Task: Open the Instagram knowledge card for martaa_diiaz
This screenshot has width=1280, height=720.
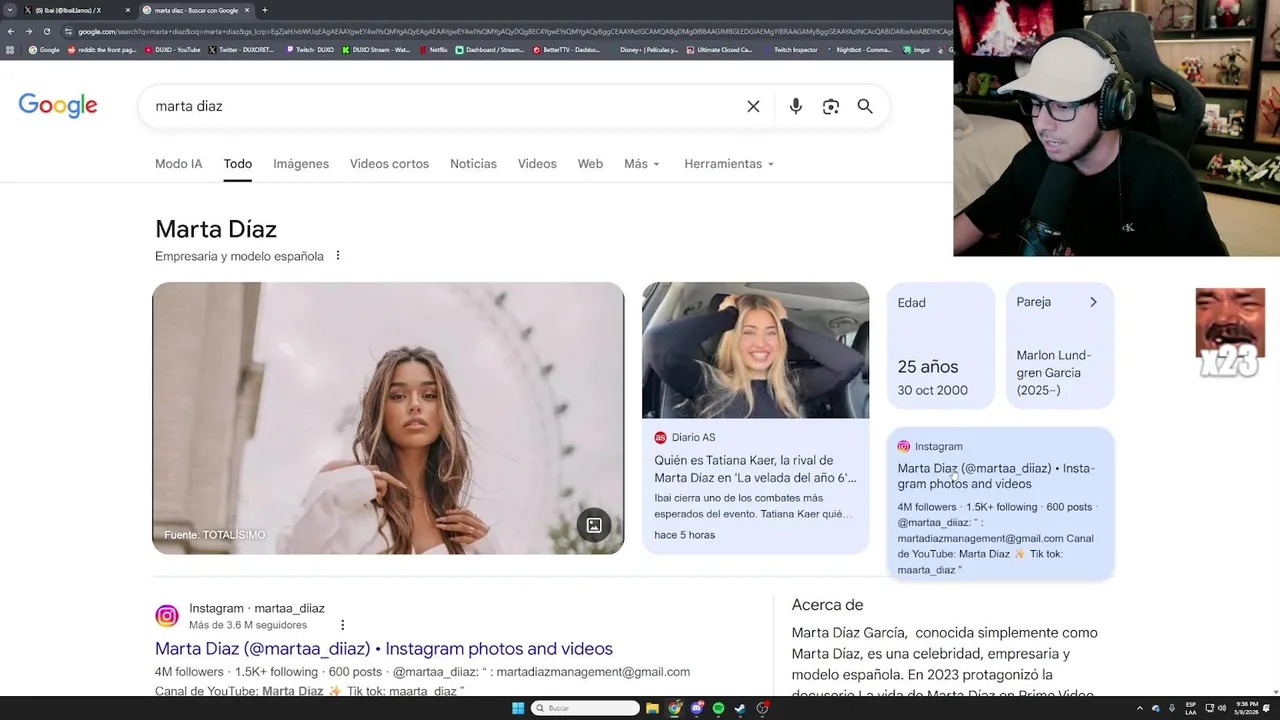Action: [1000, 504]
